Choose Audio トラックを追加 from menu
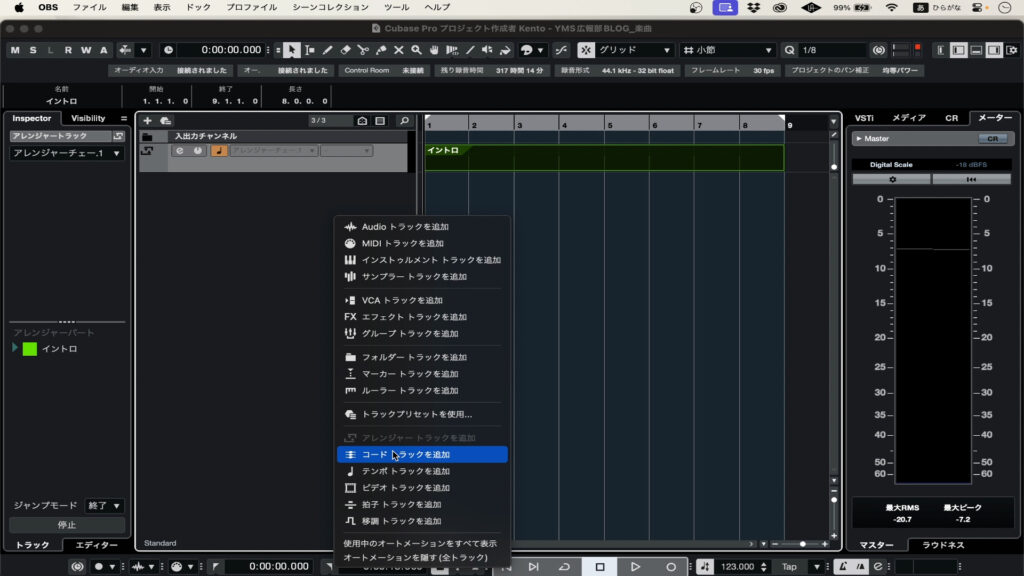The width and height of the screenshot is (1024, 576). coord(422,227)
